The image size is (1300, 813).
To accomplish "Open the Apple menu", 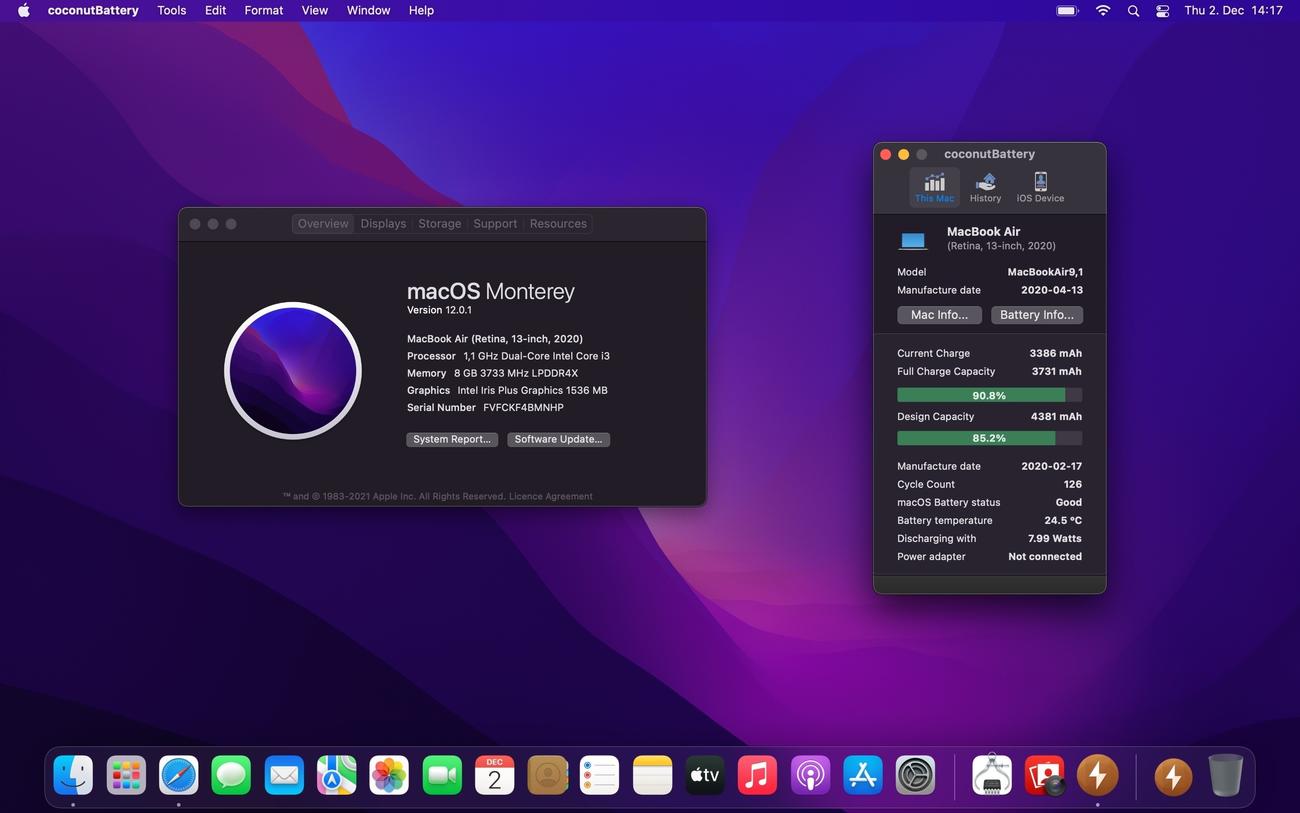I will (24, 10).
